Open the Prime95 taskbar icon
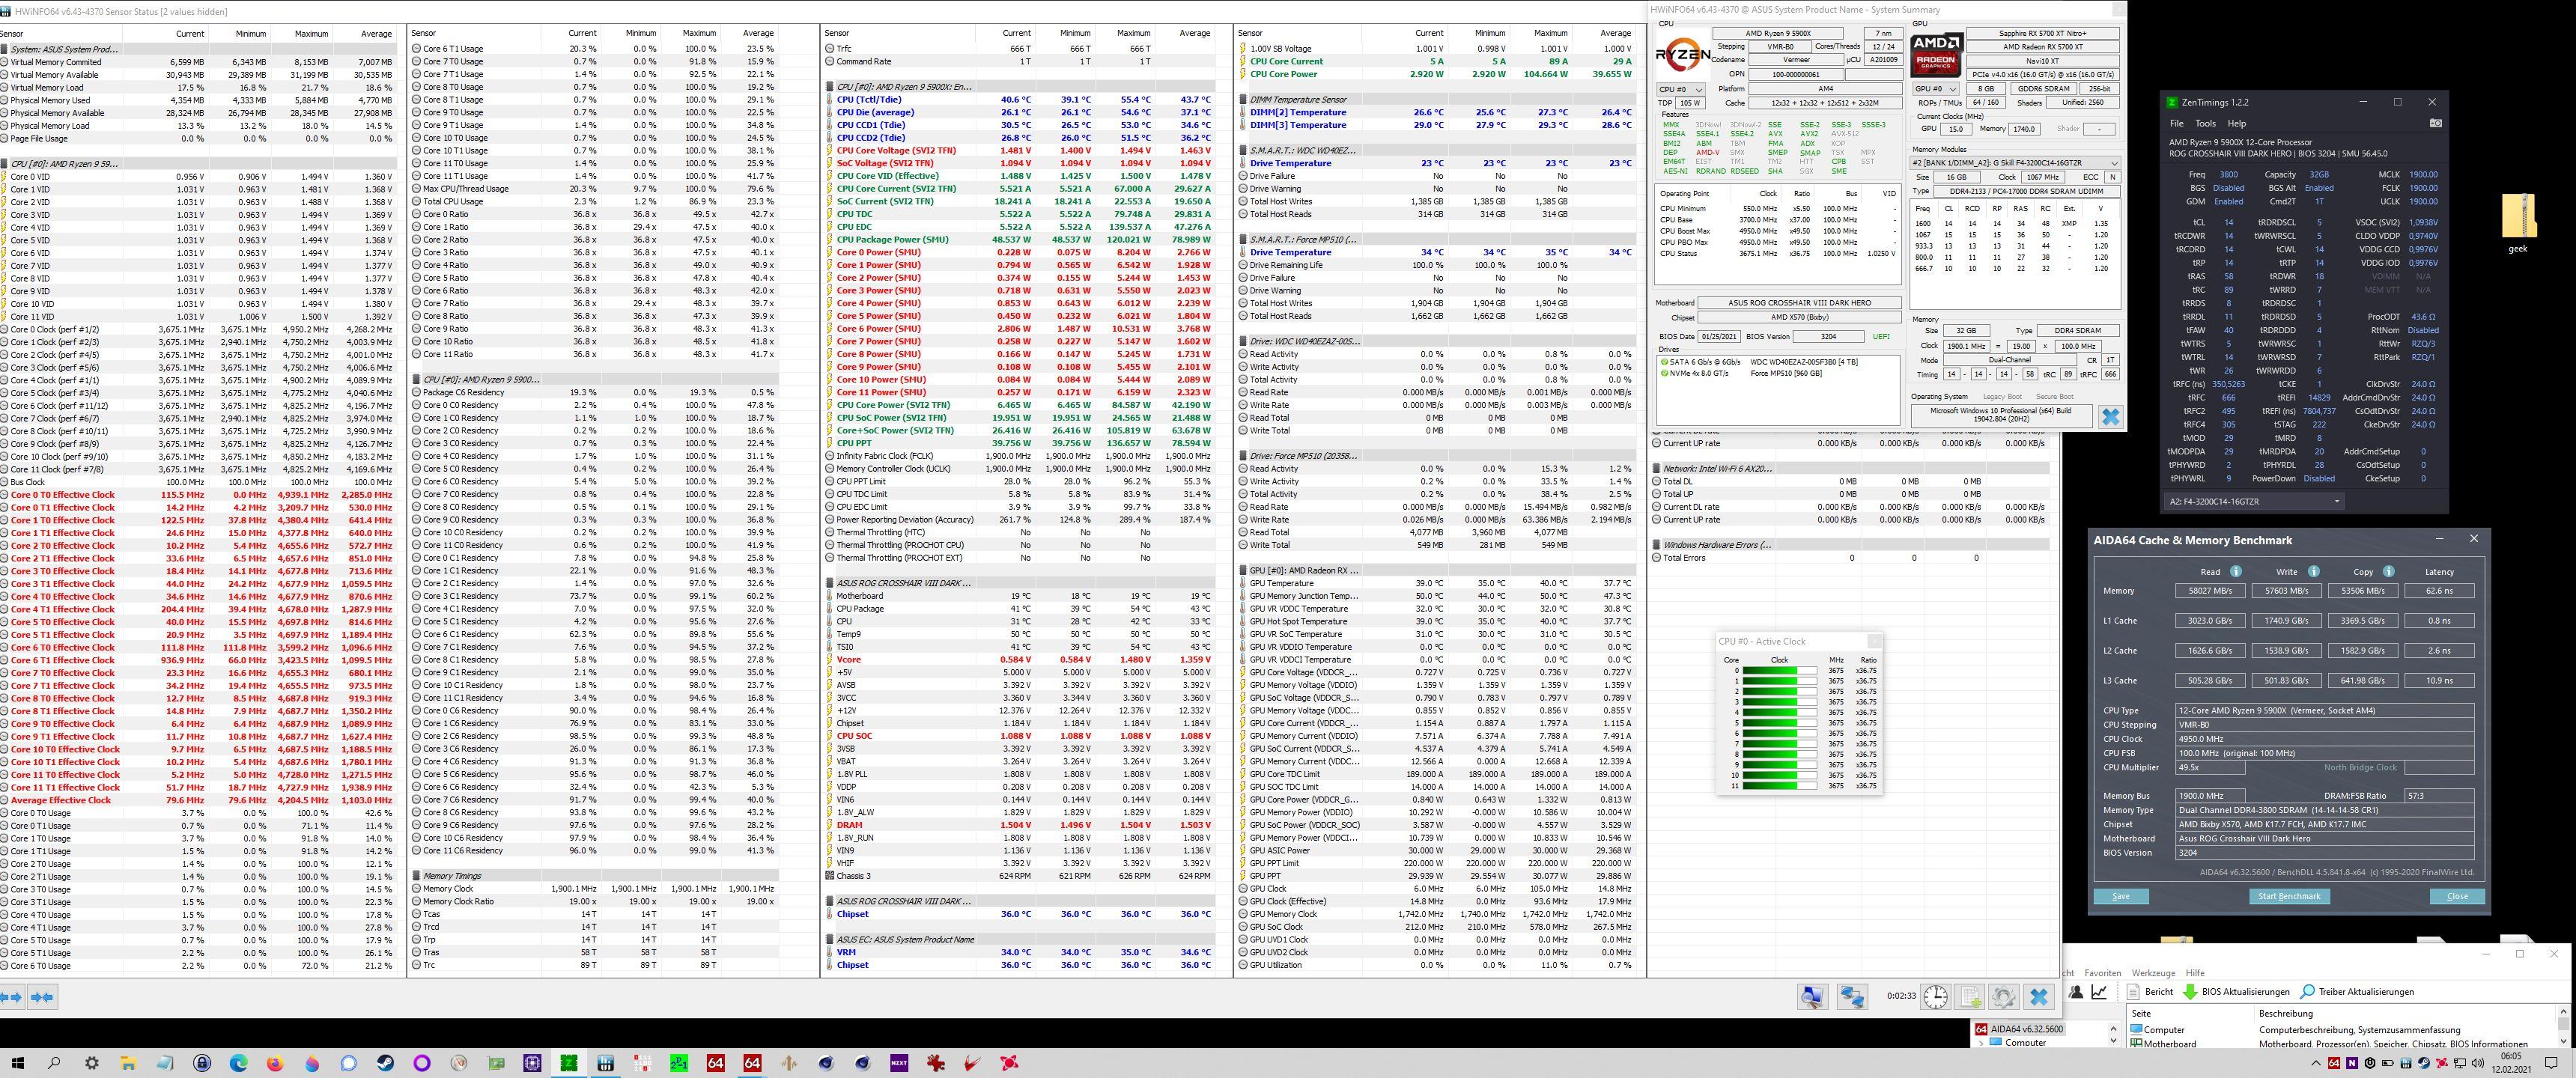 679,1063
